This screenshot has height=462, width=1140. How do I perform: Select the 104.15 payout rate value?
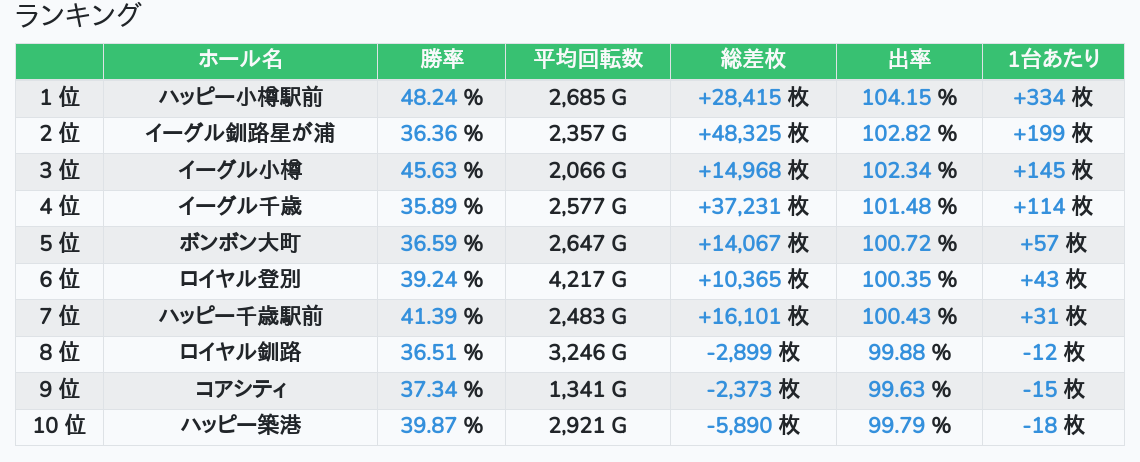(x=896, y=97)
